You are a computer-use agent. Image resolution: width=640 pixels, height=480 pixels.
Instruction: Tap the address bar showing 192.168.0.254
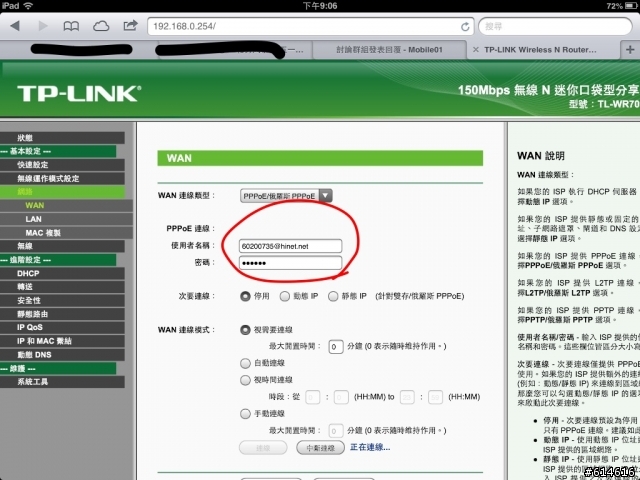pos(304,27)
